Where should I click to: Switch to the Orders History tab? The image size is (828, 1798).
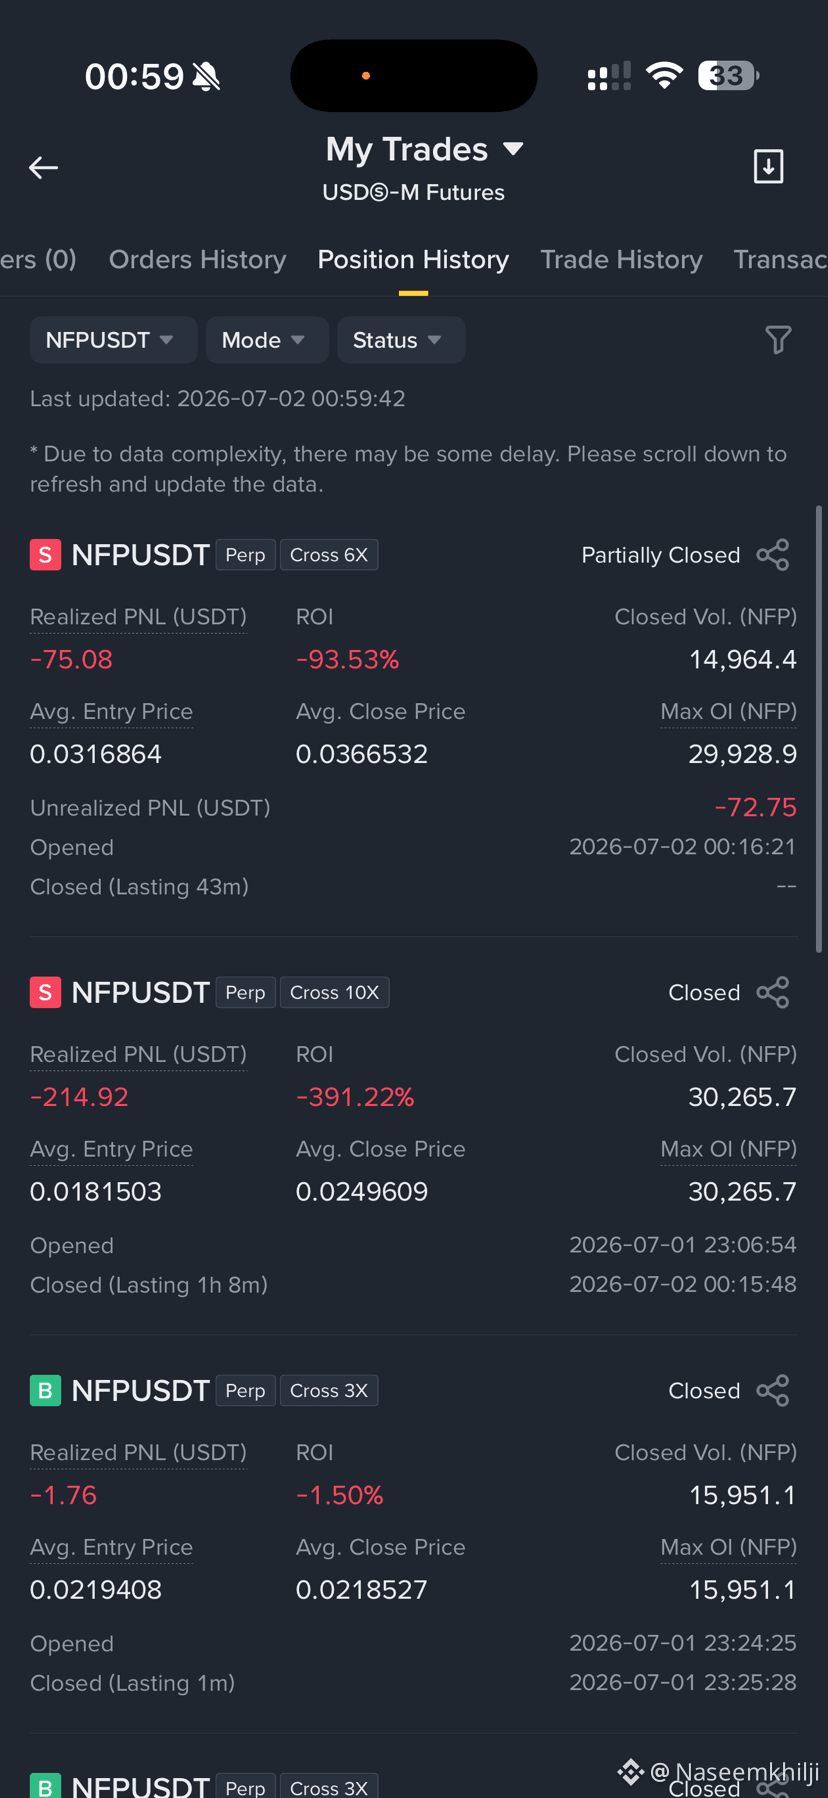pyautogui.click(x=198, y=260)
